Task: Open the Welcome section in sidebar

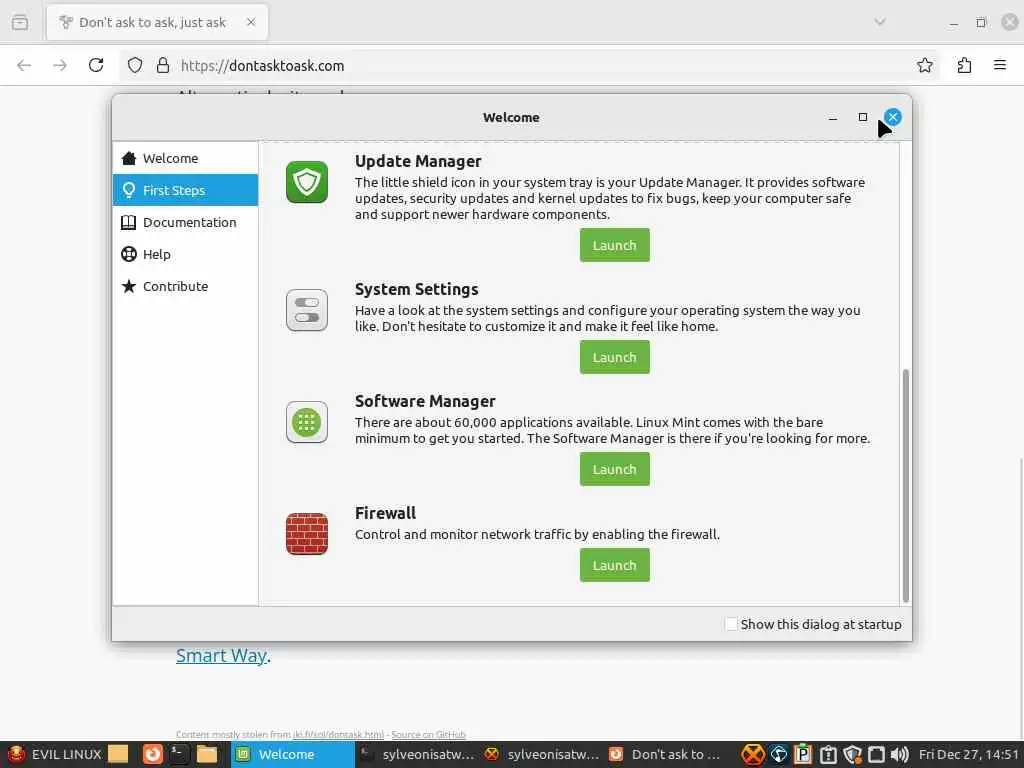Action: (x=185, y=158)
